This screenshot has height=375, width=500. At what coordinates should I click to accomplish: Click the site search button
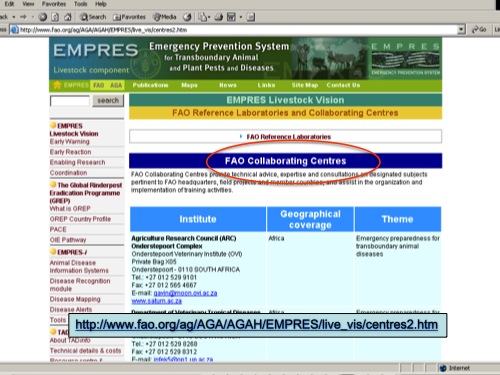coord(108,100)
